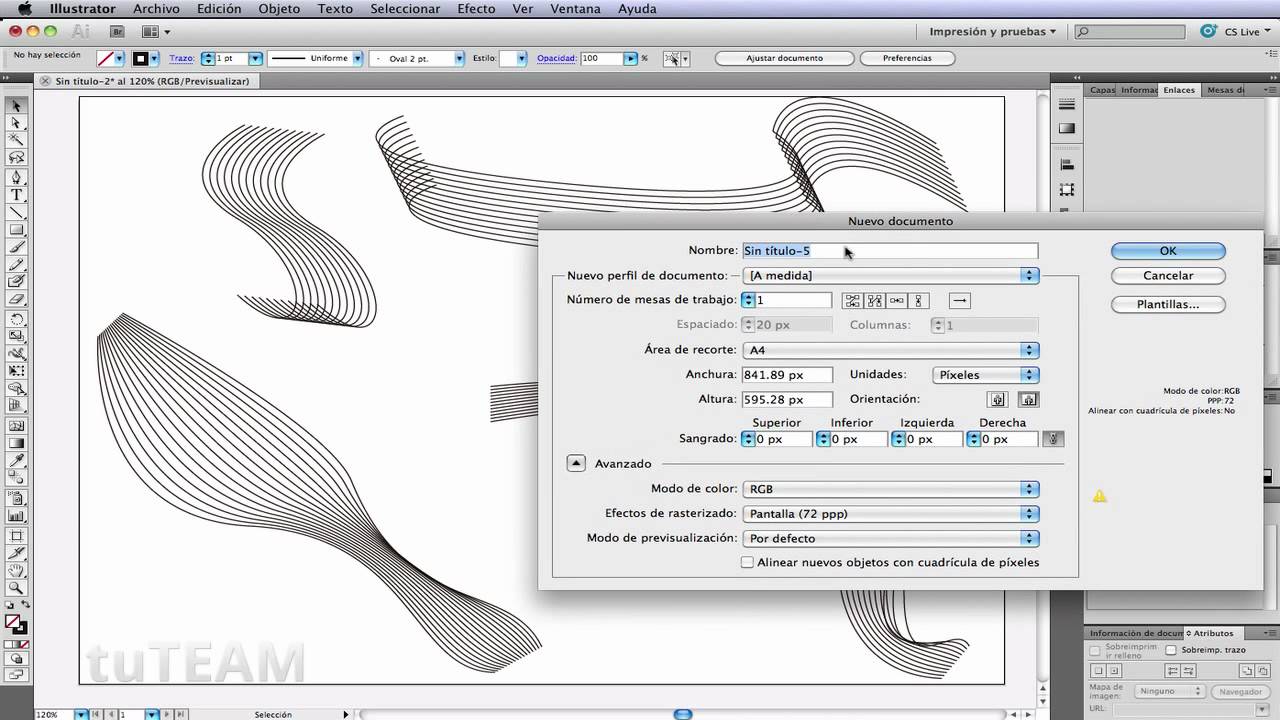Open the Edición menu

[219, 9]
